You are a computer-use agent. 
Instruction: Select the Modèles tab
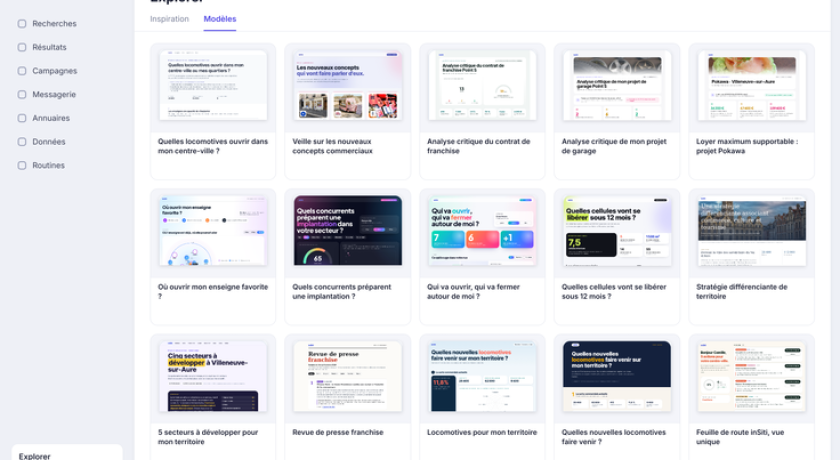(x=220, y=19)
